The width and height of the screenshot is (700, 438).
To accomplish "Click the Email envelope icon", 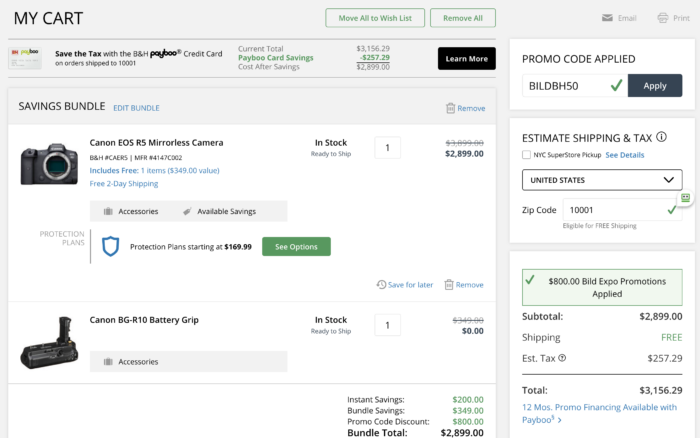I will coord(606,18).
